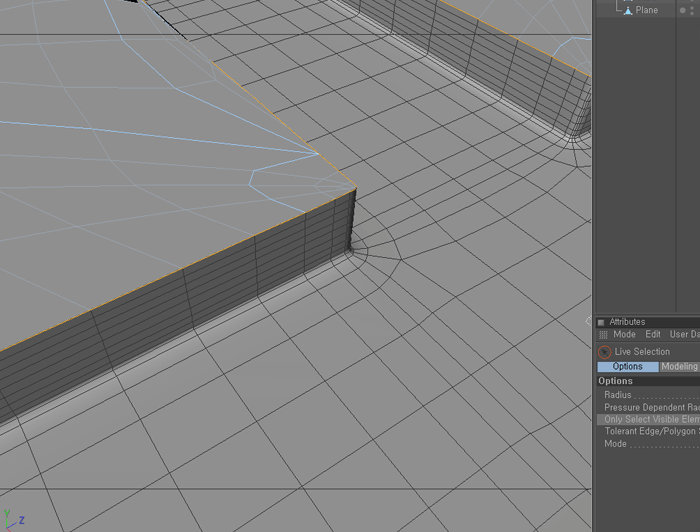Collapse the Options section header
This screenshot has height=532, width=700.
coord(616,381)
